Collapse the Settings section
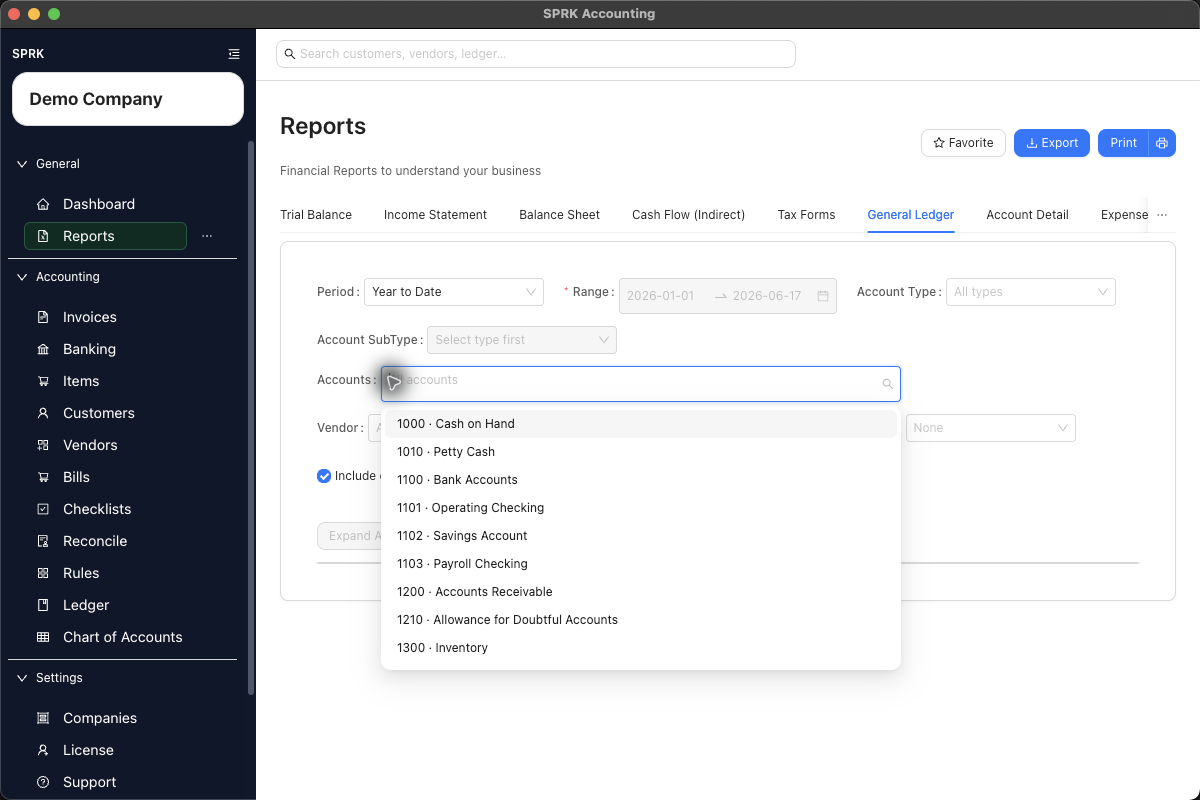The width and height of the screenshot is (1200, 800). (22, 678)
